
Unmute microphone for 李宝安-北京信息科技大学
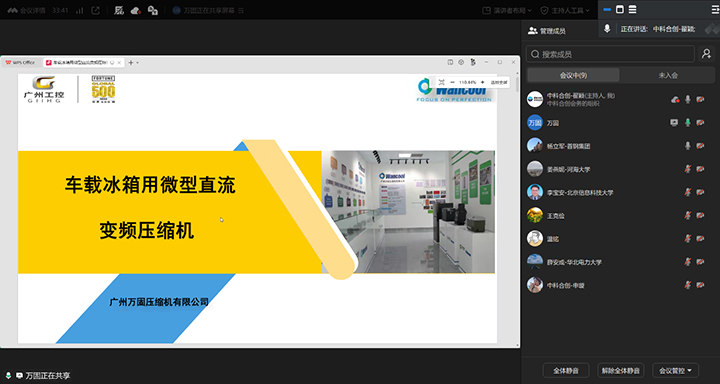tap(688, 192)
